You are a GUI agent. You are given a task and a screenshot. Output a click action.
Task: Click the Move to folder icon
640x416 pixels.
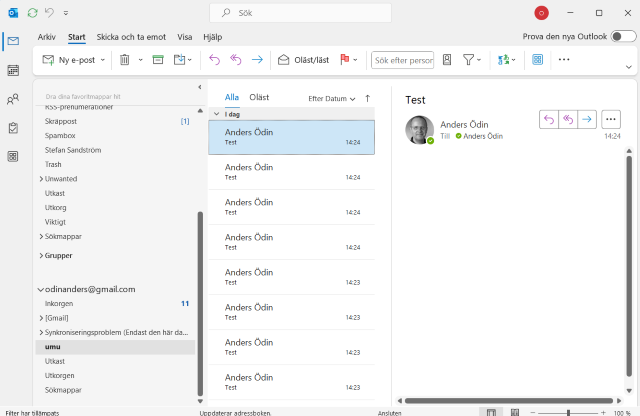pos(180,60)
